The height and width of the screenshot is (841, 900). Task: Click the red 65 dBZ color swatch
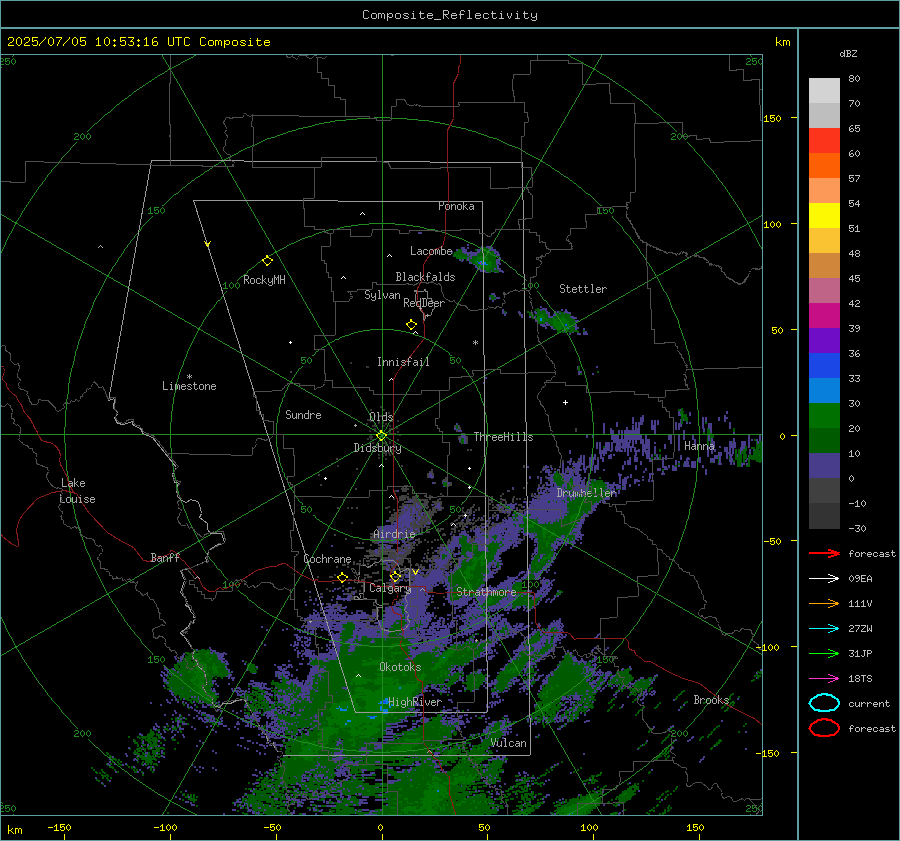pyautogui.click(x=824, y=140)
